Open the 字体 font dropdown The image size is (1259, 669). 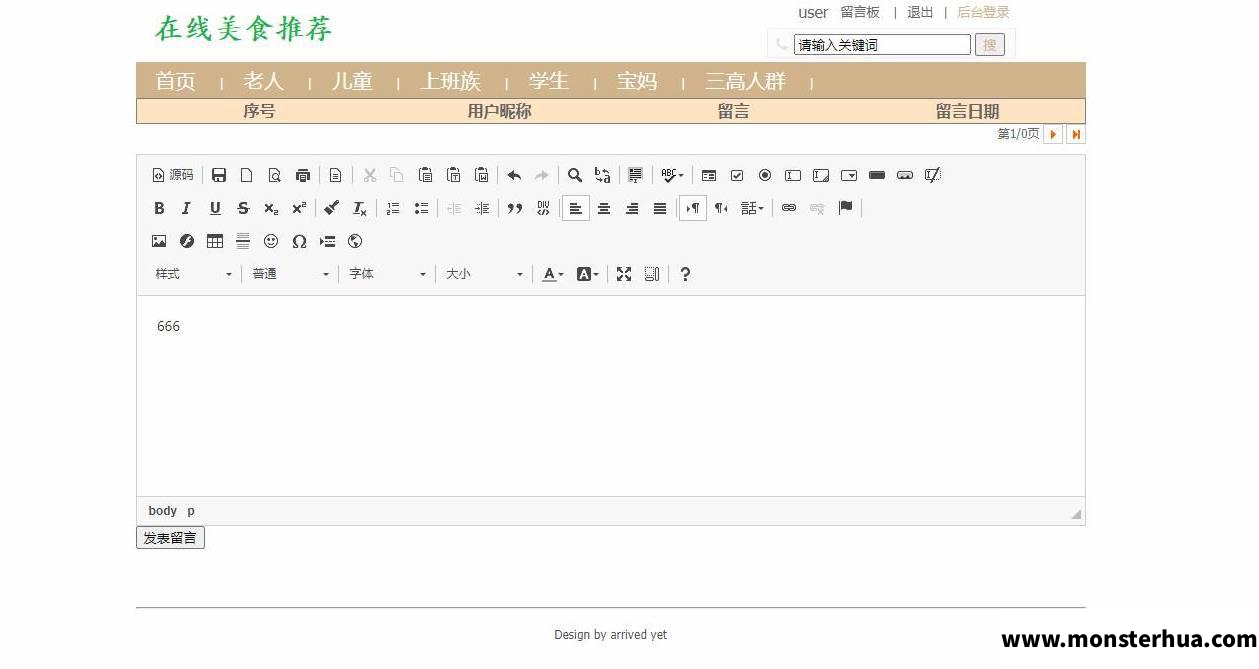[387, 274]
